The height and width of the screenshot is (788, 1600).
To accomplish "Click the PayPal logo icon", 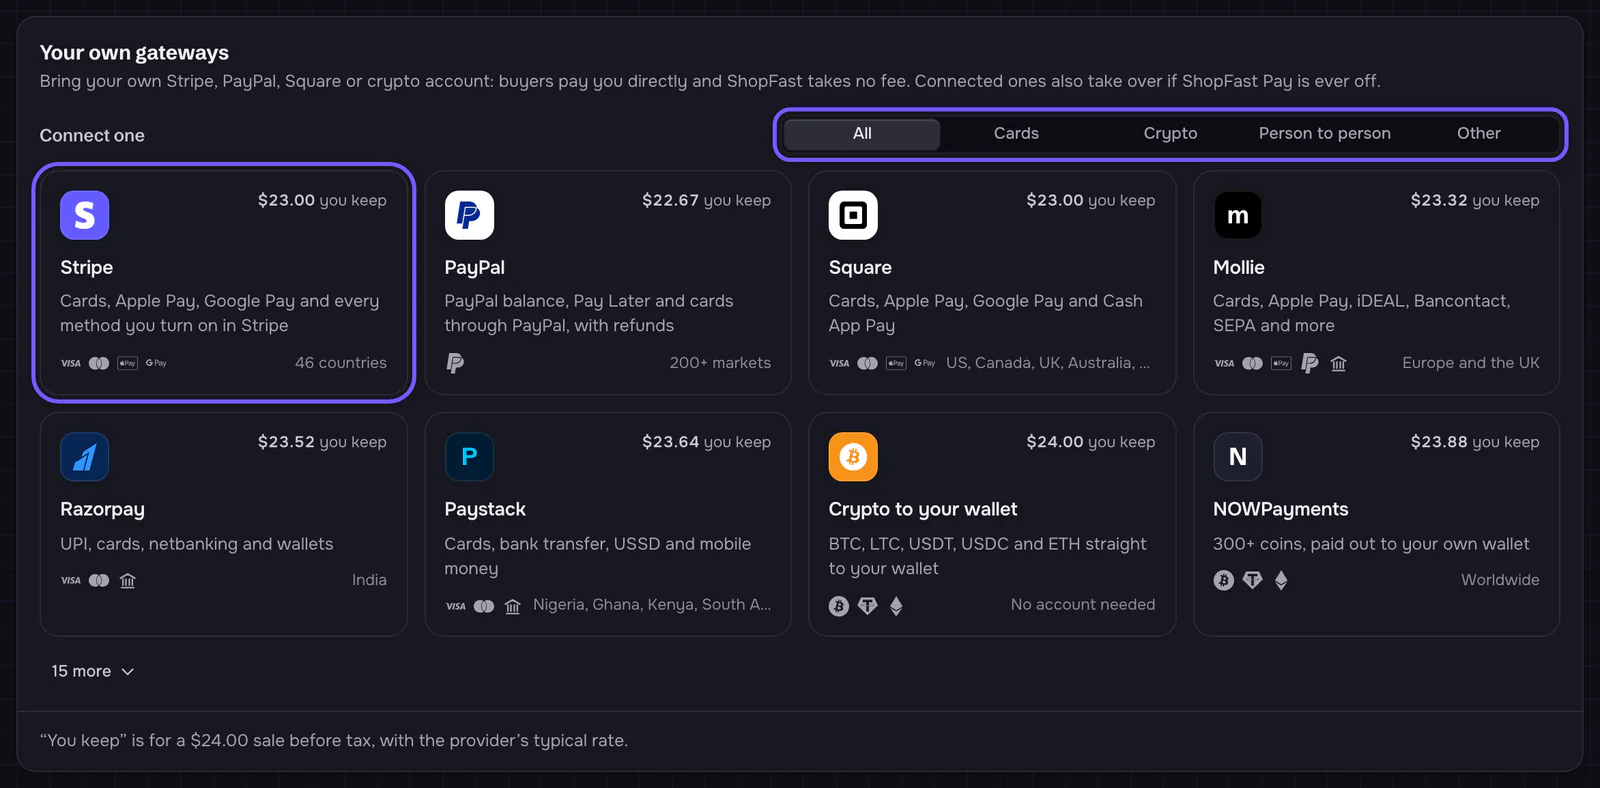I will tap(469, 215).
